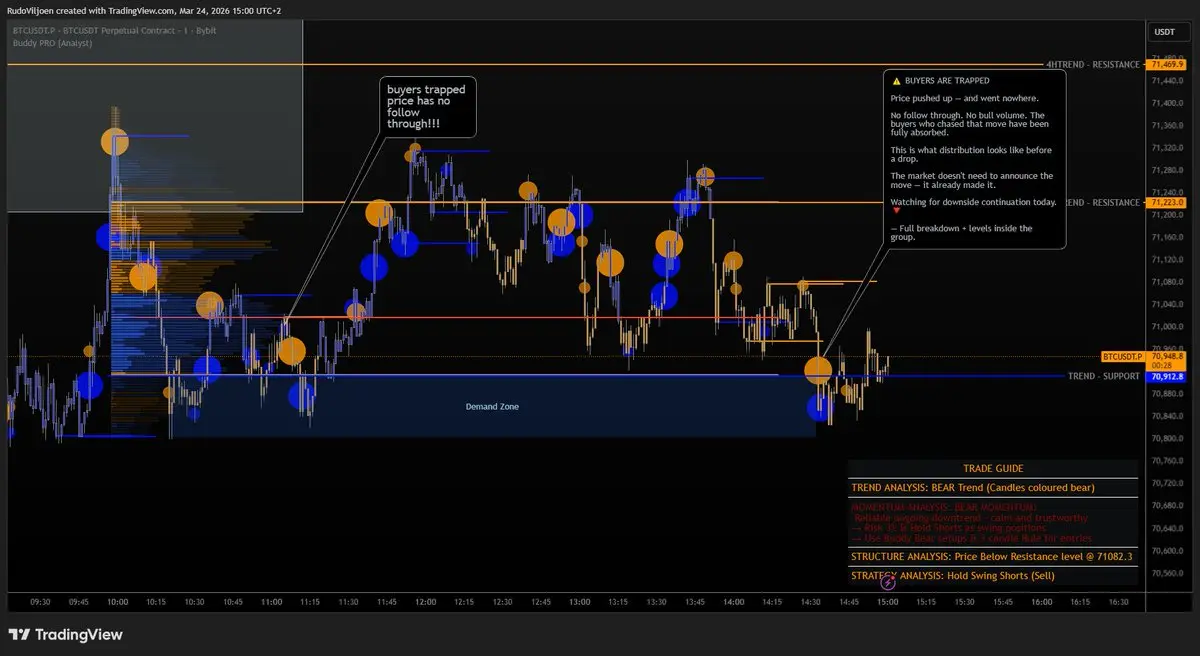Select the STRUCTURE ANALYSIS row

993,556
